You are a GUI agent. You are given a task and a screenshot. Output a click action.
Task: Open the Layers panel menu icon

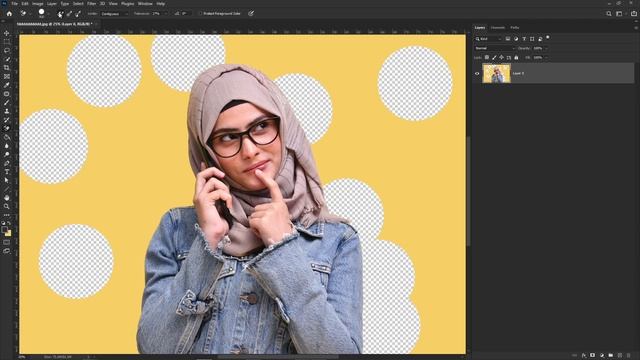[636, 28]
